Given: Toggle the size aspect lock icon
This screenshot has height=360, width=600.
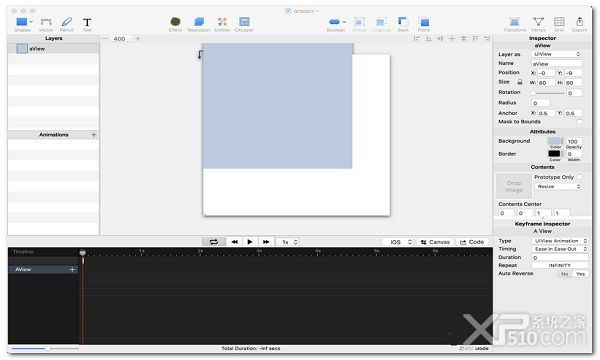Looking at the screenshot, I should pyautogui.click(x=520, y=82).
